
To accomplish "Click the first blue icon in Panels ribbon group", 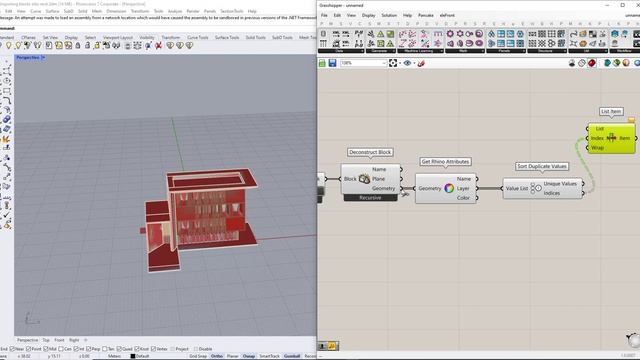I will point(491,34).
